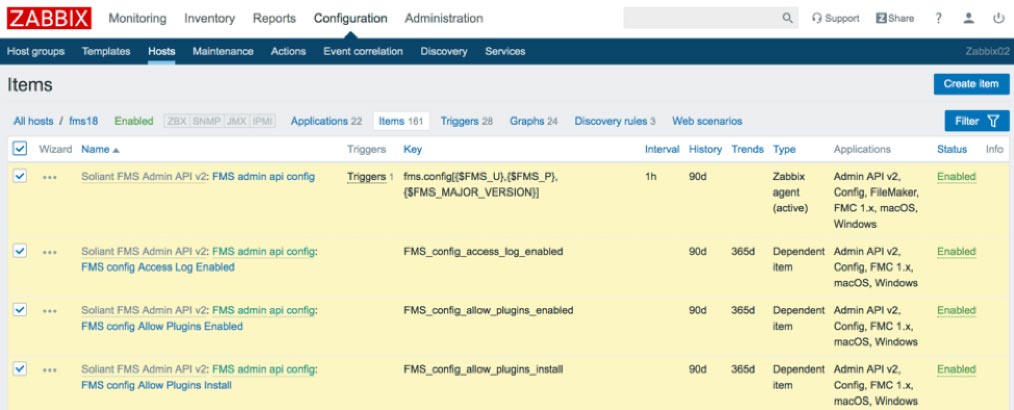The width and height of the screenshot is (1014, 410).
Task: Sort by Type column header
Action: click(784, 149)
